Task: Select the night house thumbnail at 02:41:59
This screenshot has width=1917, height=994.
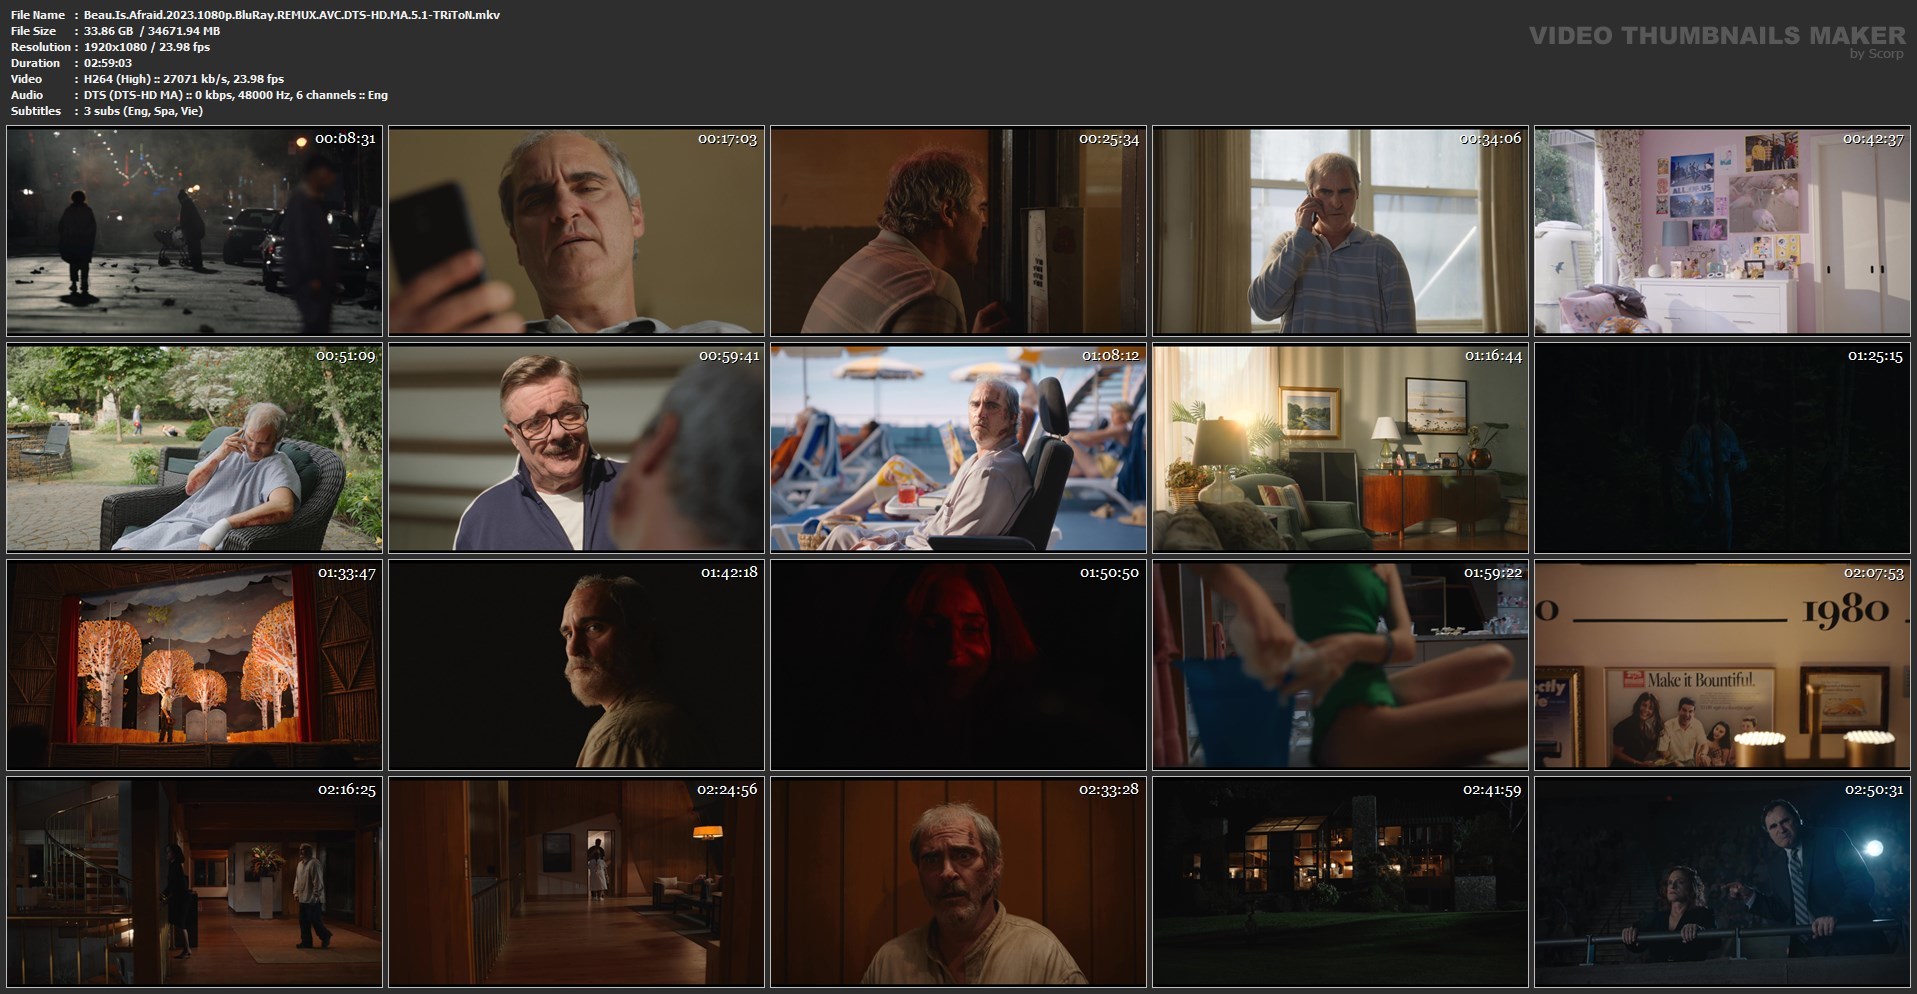Action: coord(1340,882)
